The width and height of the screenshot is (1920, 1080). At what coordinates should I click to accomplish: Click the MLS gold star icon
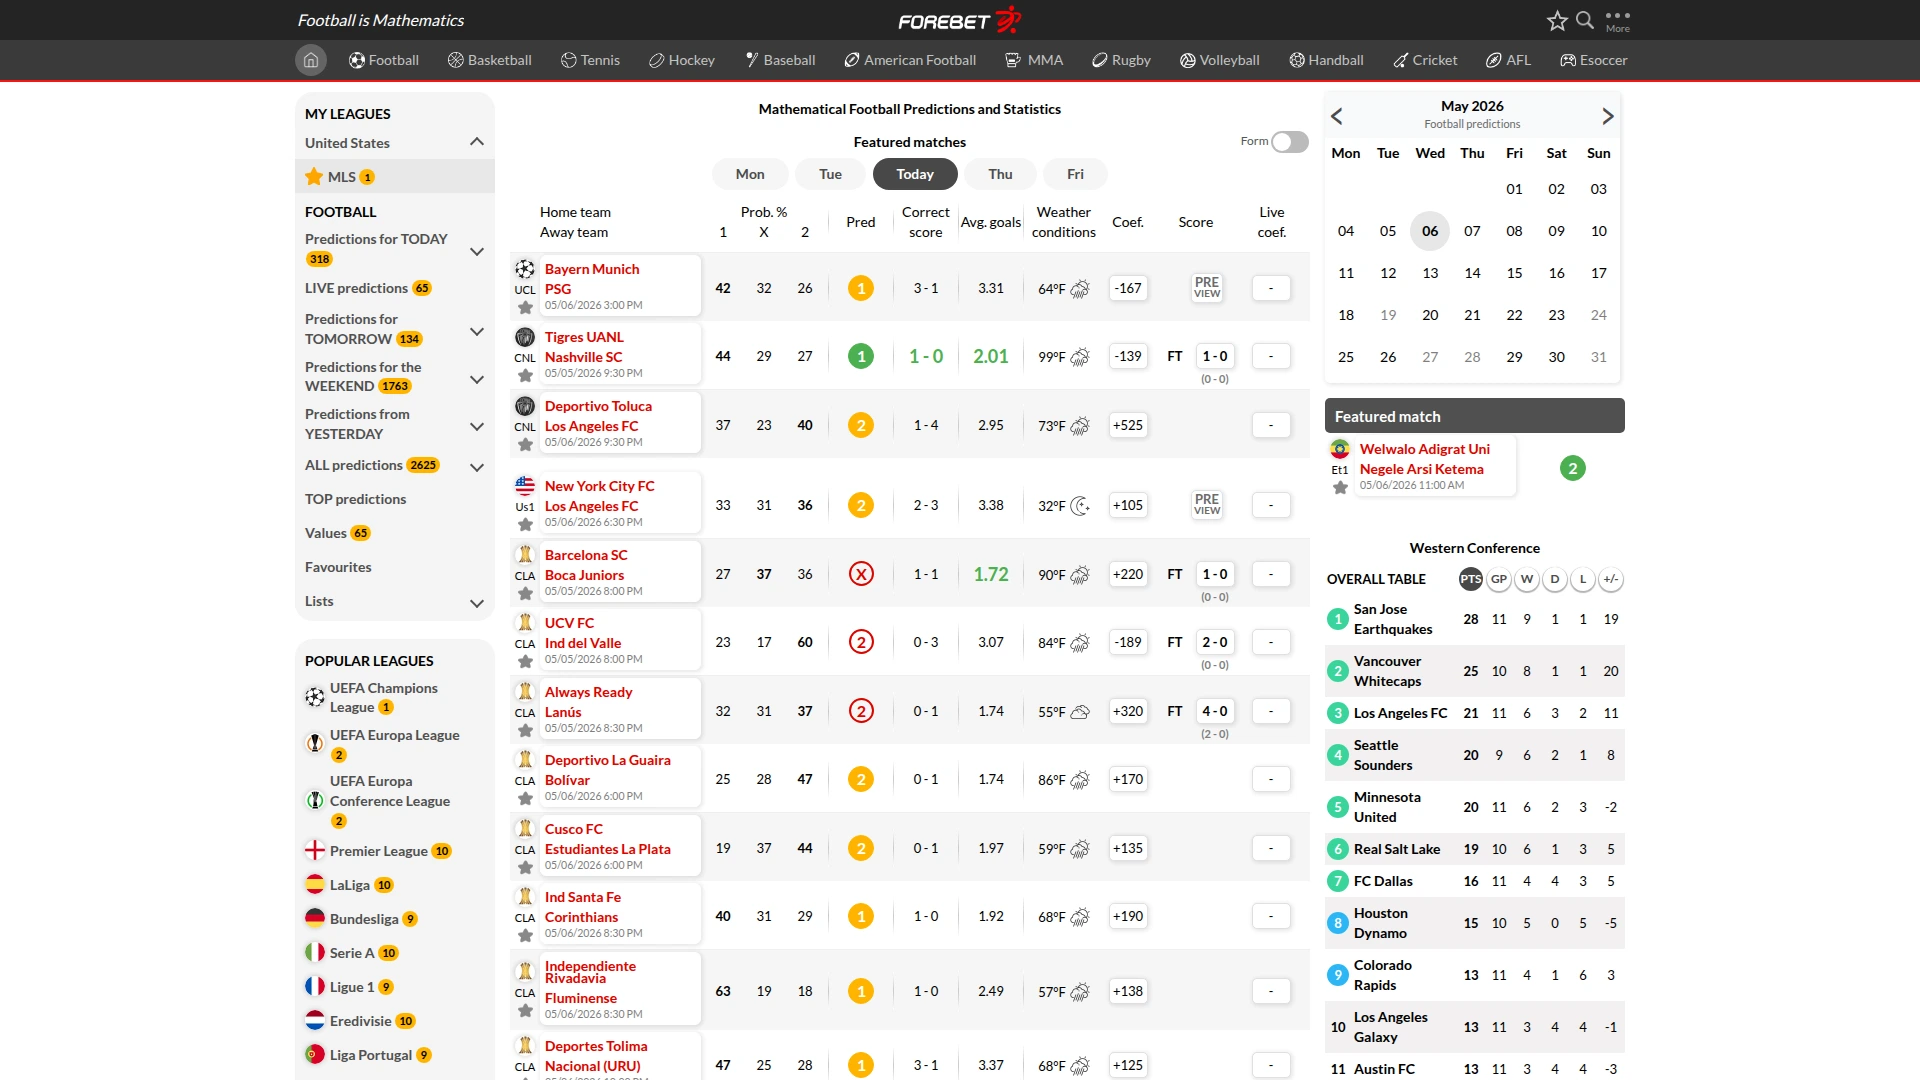click(x=314, y=177)
